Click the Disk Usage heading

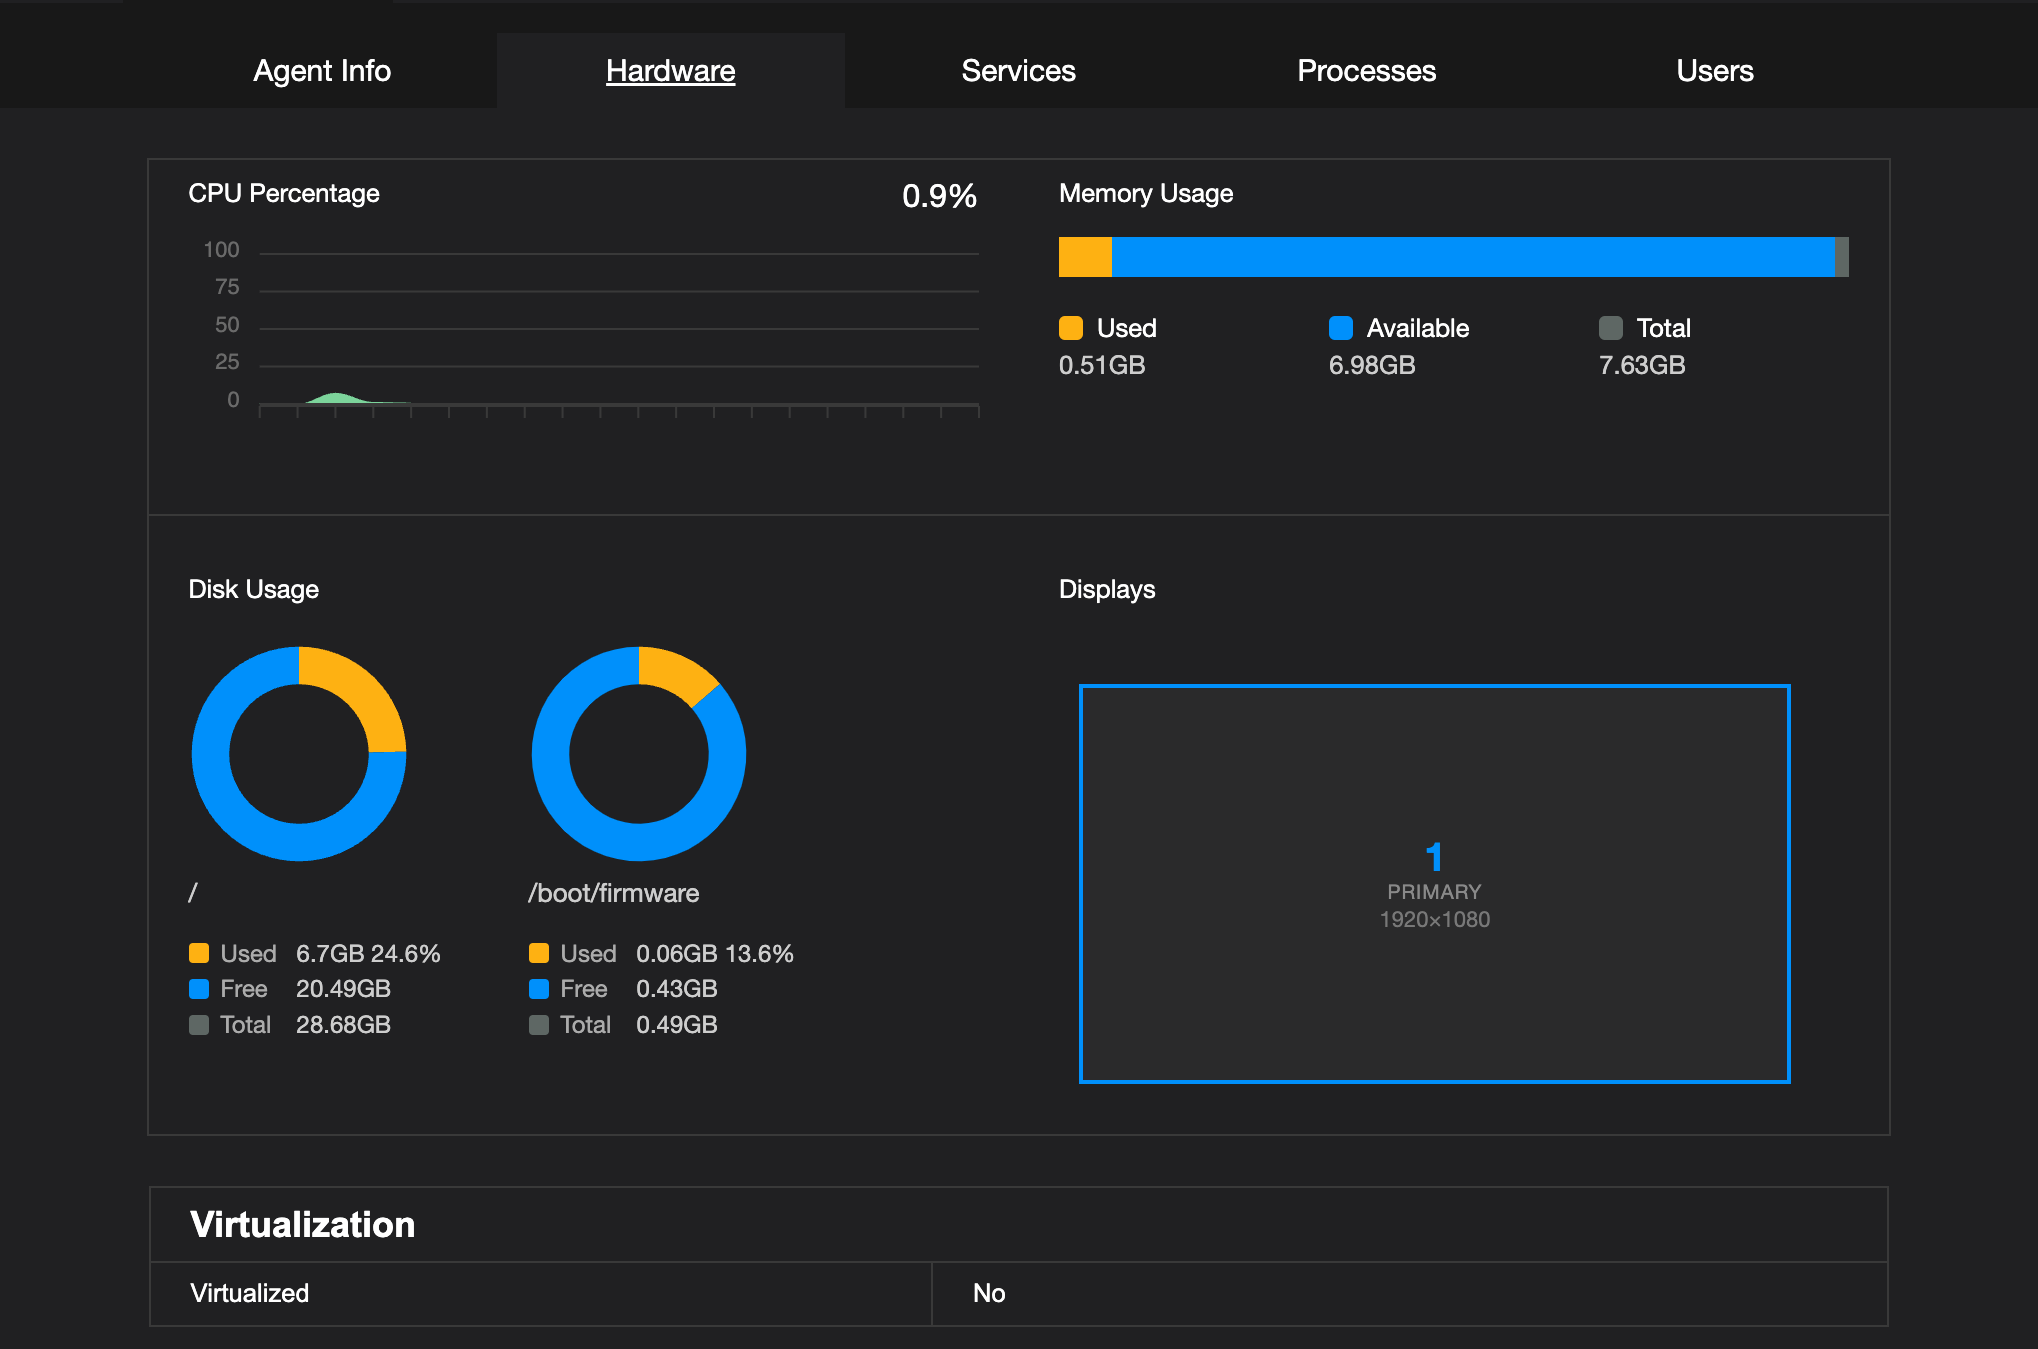pos(254,589)
